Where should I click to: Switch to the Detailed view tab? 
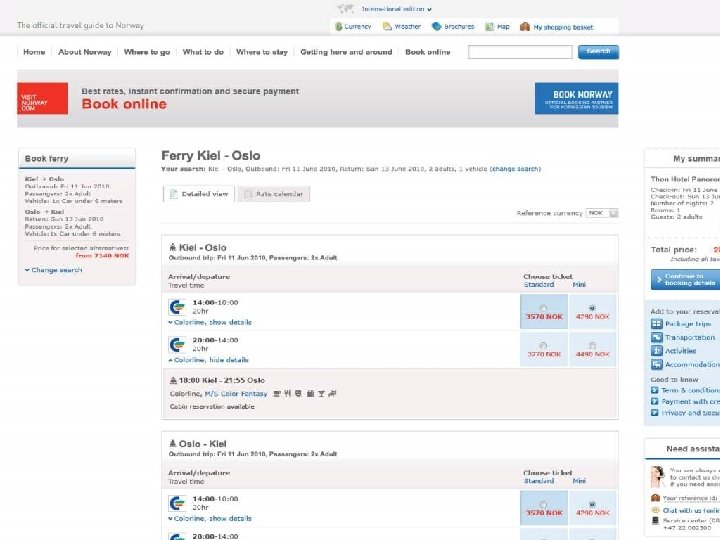click(199, 194)
